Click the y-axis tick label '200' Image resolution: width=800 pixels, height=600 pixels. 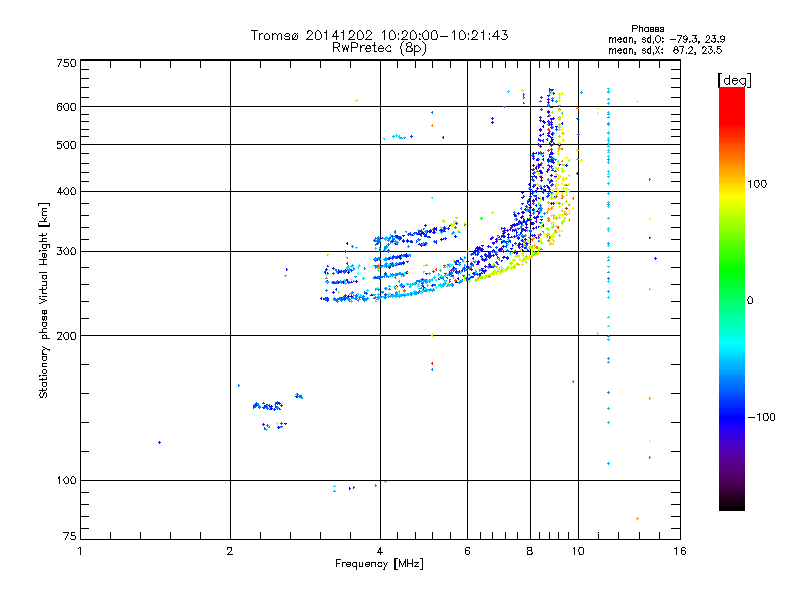click(66, 336)
